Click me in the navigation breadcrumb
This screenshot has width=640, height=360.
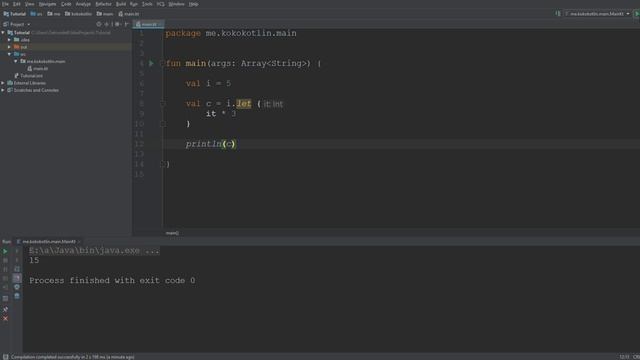point(54,14)
